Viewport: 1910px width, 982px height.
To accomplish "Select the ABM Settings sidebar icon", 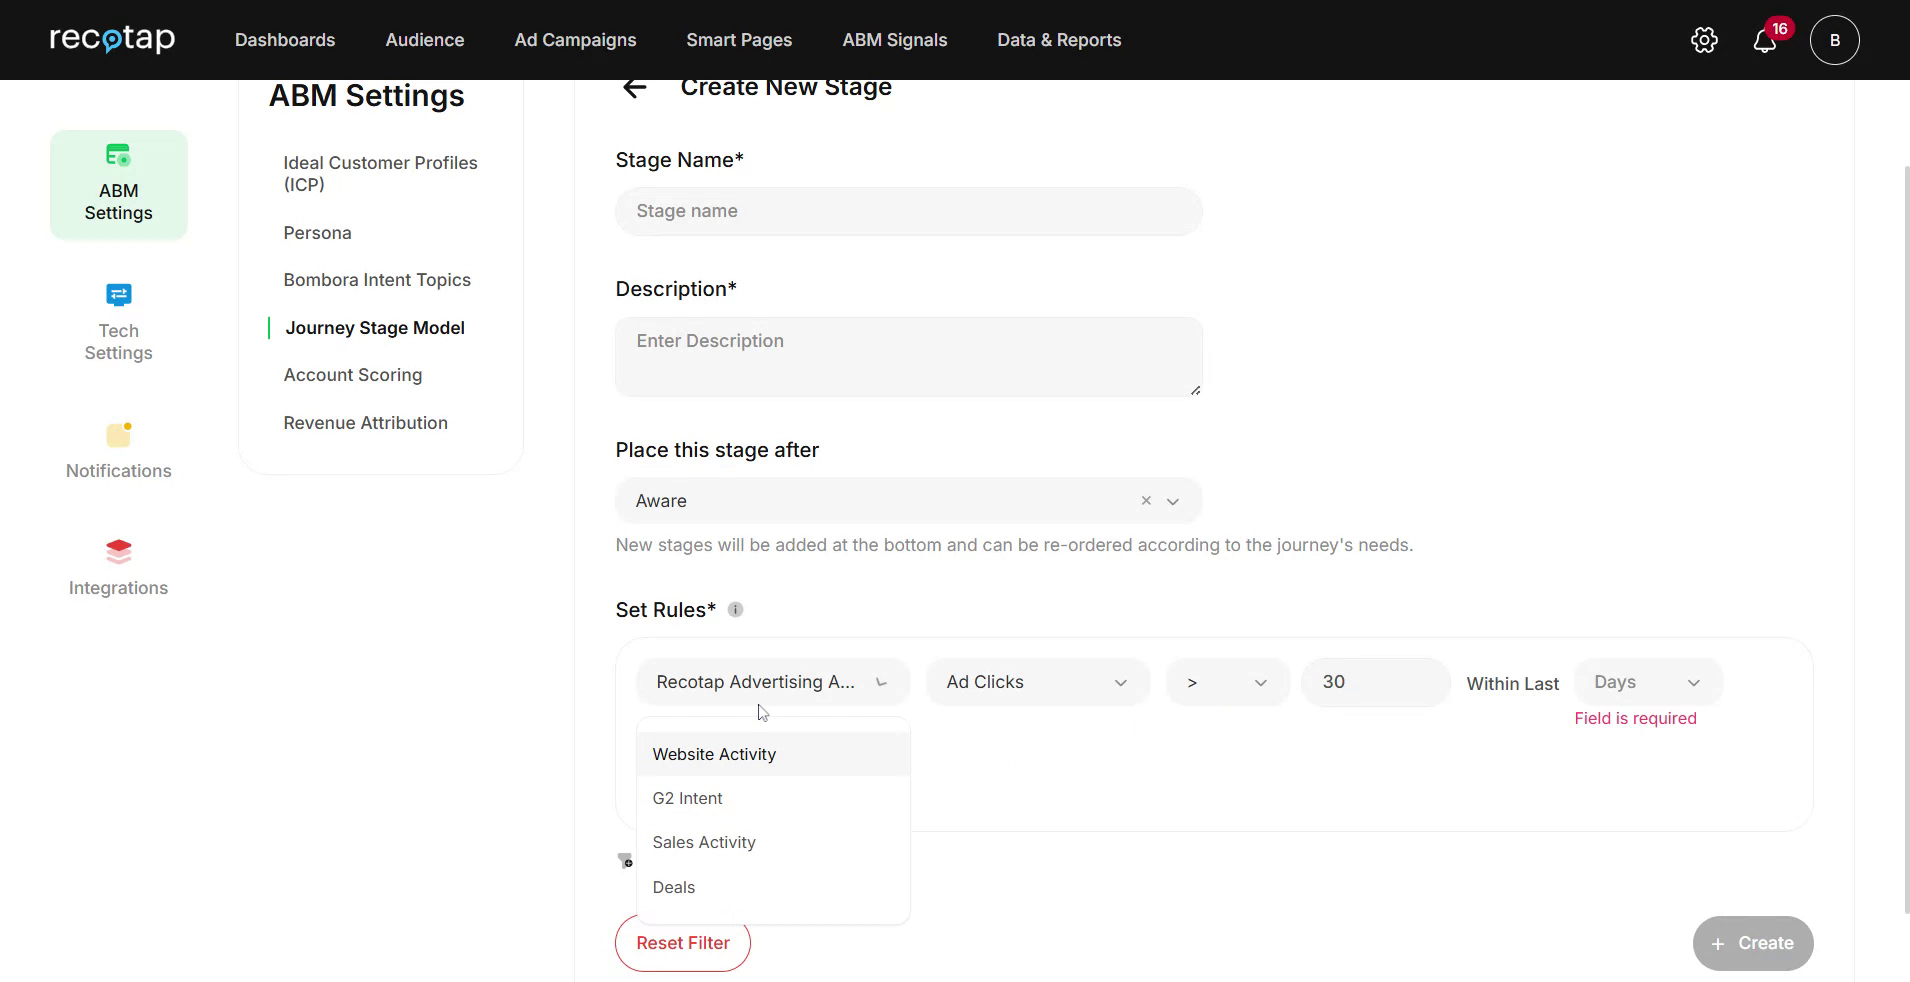I will pyautogui.click(x=118, y=184).
